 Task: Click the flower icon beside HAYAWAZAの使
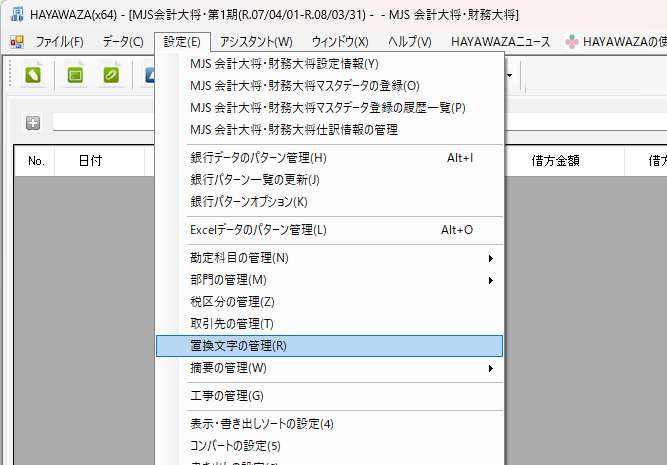pyautogui.click(x=571, y=42)
